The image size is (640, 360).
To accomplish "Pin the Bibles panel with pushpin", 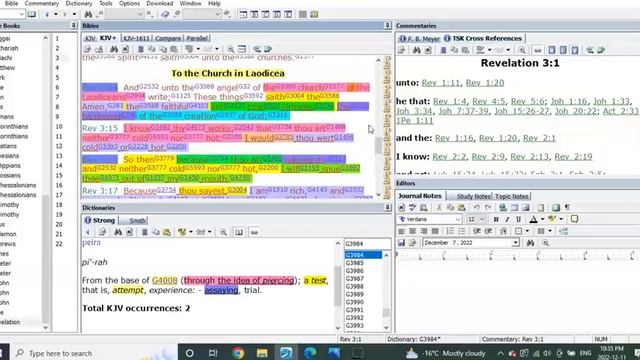I will 387,26.
